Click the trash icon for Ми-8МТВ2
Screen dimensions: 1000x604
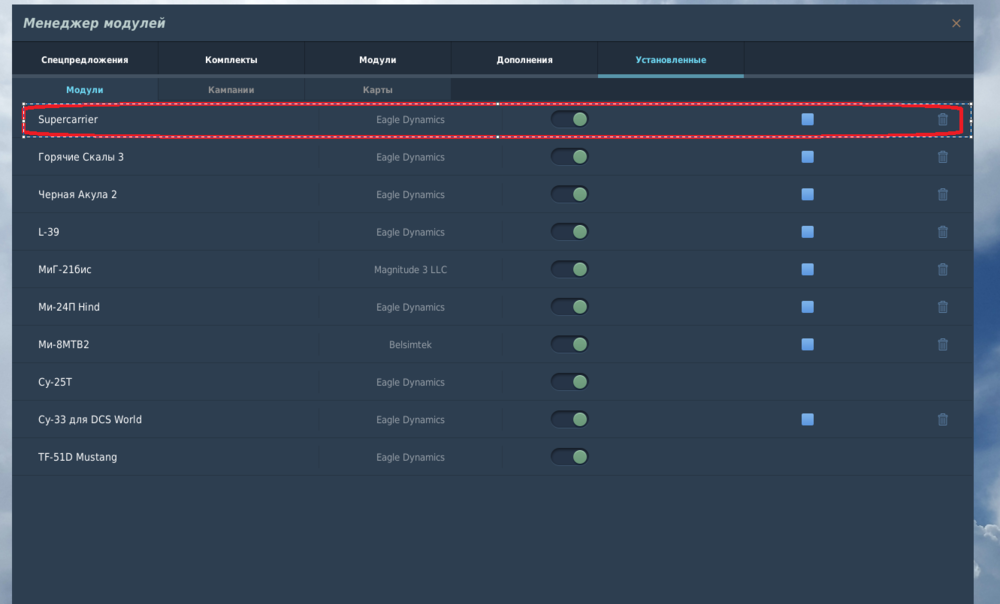tap(942, 344)
